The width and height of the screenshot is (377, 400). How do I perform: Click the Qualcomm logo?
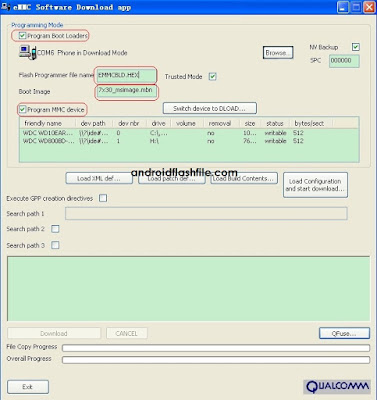coord(337,387)
